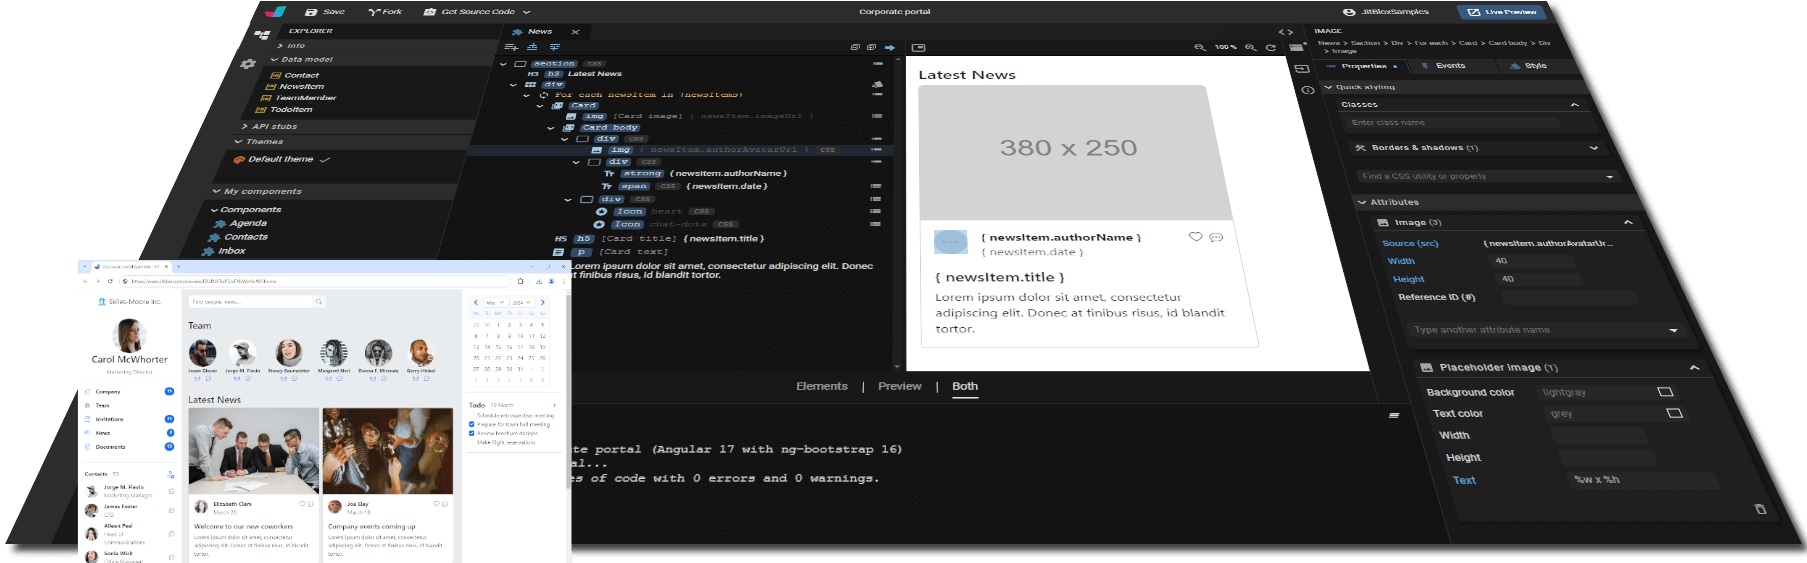This screenshot has width=1807, height=563.
Task: Open the JitBloxSamples account link
Action: pos(1386,12)
